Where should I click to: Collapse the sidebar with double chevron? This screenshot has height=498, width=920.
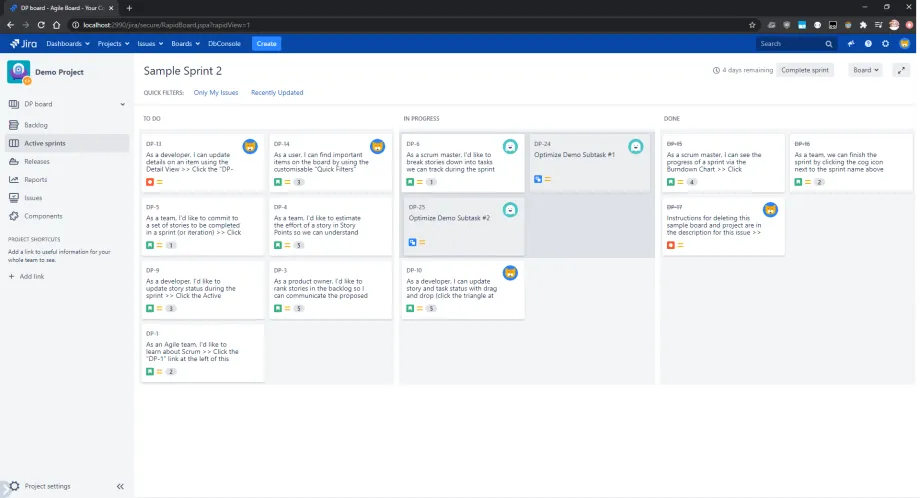[120, 486]
